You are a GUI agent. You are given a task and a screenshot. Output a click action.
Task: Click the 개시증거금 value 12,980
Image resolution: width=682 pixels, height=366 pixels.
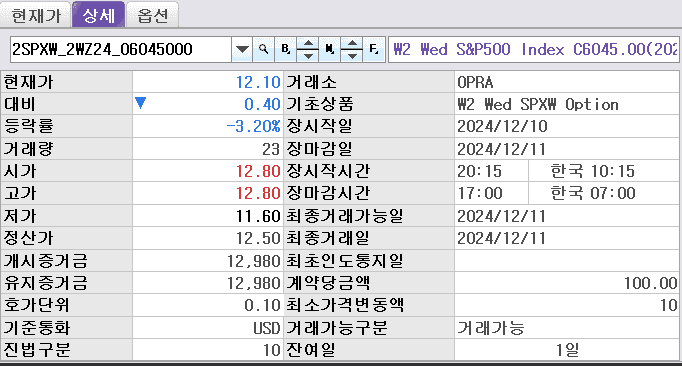[254, 261]
